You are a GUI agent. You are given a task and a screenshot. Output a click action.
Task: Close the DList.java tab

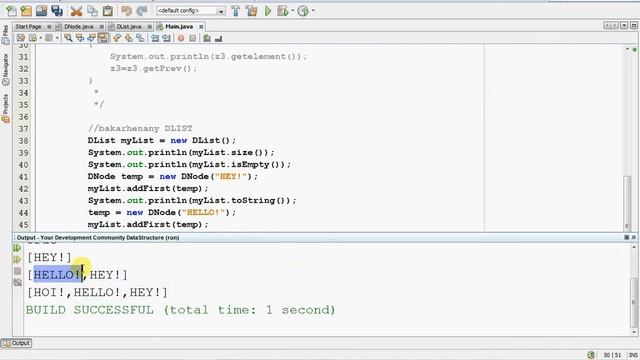[x=150, y=27]
